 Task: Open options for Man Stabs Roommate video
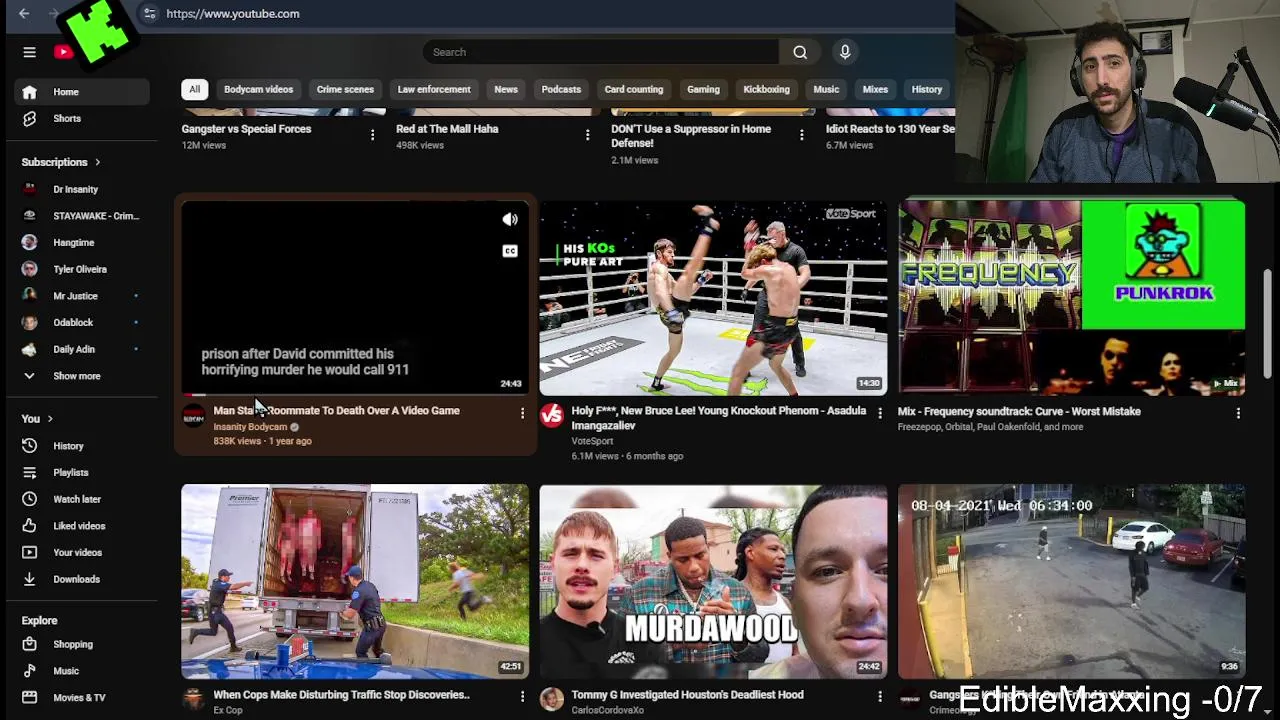[521, 413]
